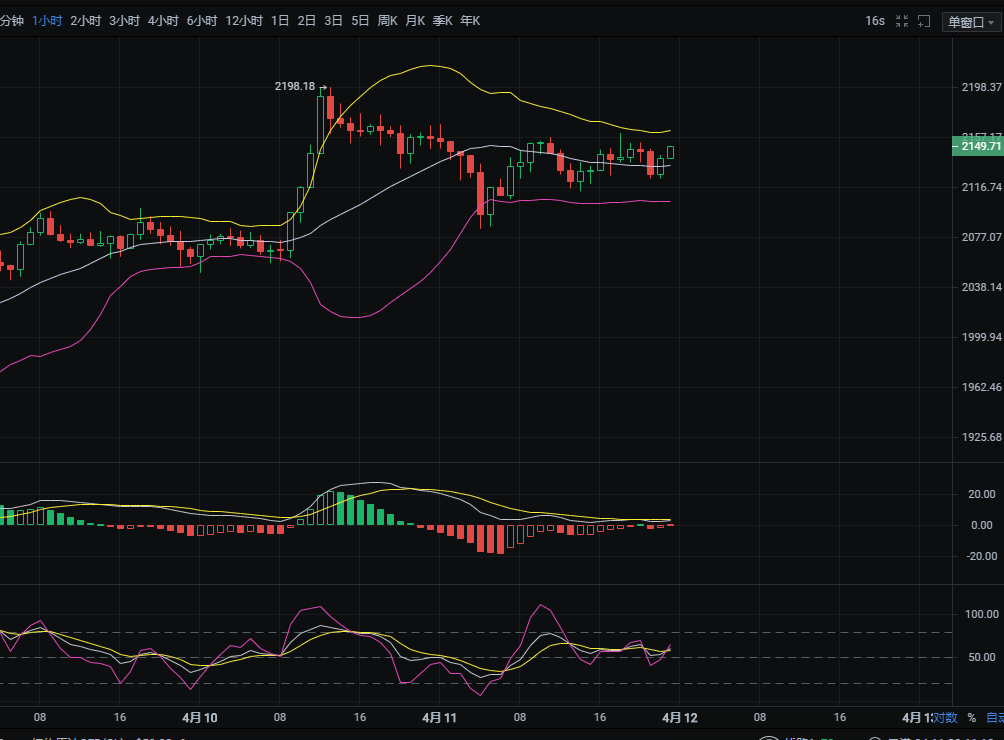Image resolution: width=1004 pixels, height=740 pixels.
Task: Select the 1日 daily timeframe
Action: tap(280, 21)
